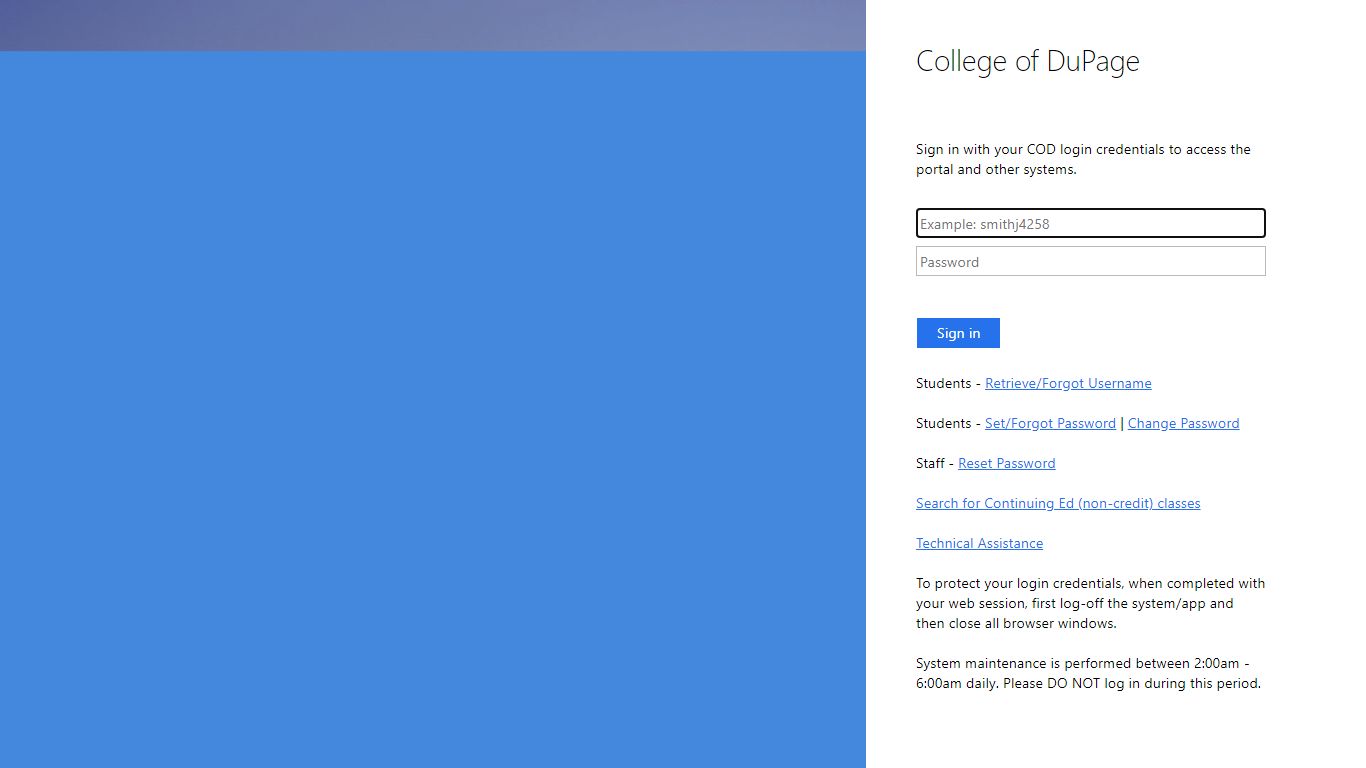Click the Sign in button
This screenshot has width=1366, height=768.
click(958, 333)
